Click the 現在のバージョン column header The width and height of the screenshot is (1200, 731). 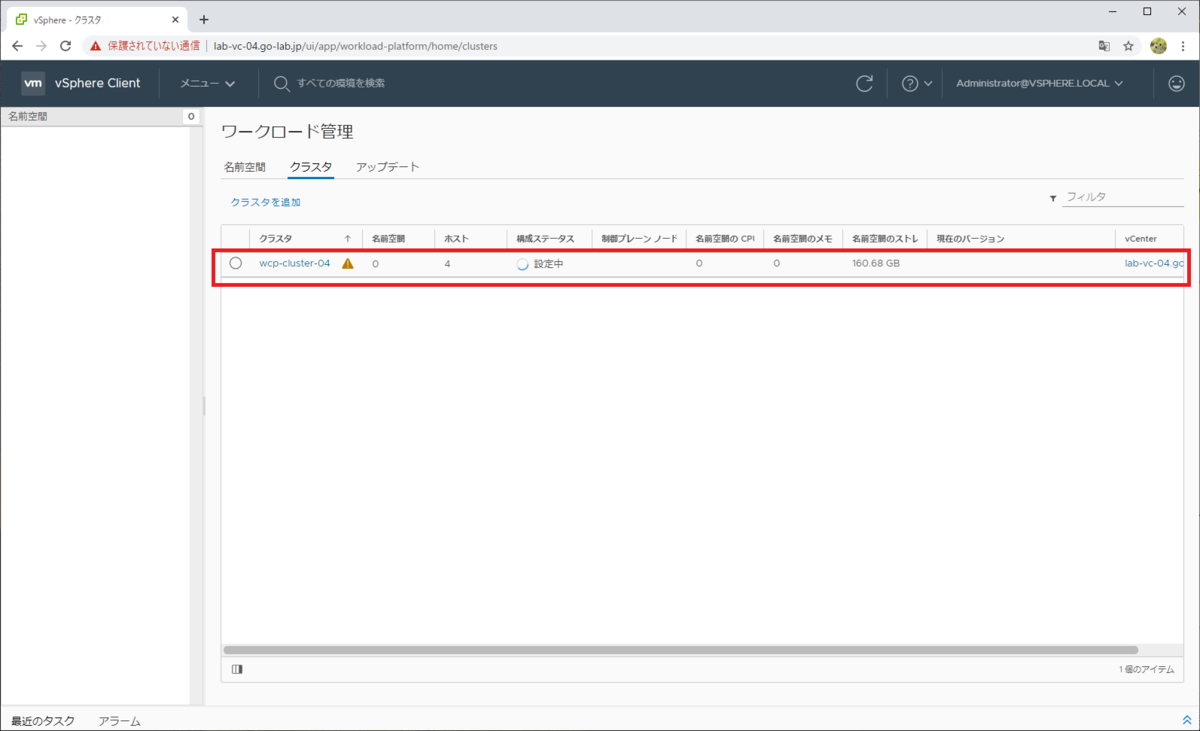point(970,239)
